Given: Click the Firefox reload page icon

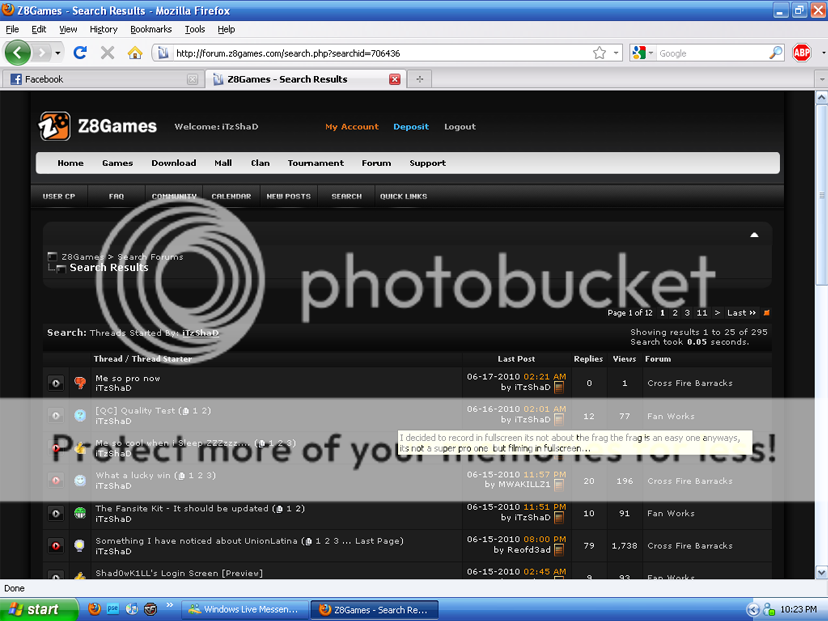Looking at the screenshot, I should pos(80,53).
